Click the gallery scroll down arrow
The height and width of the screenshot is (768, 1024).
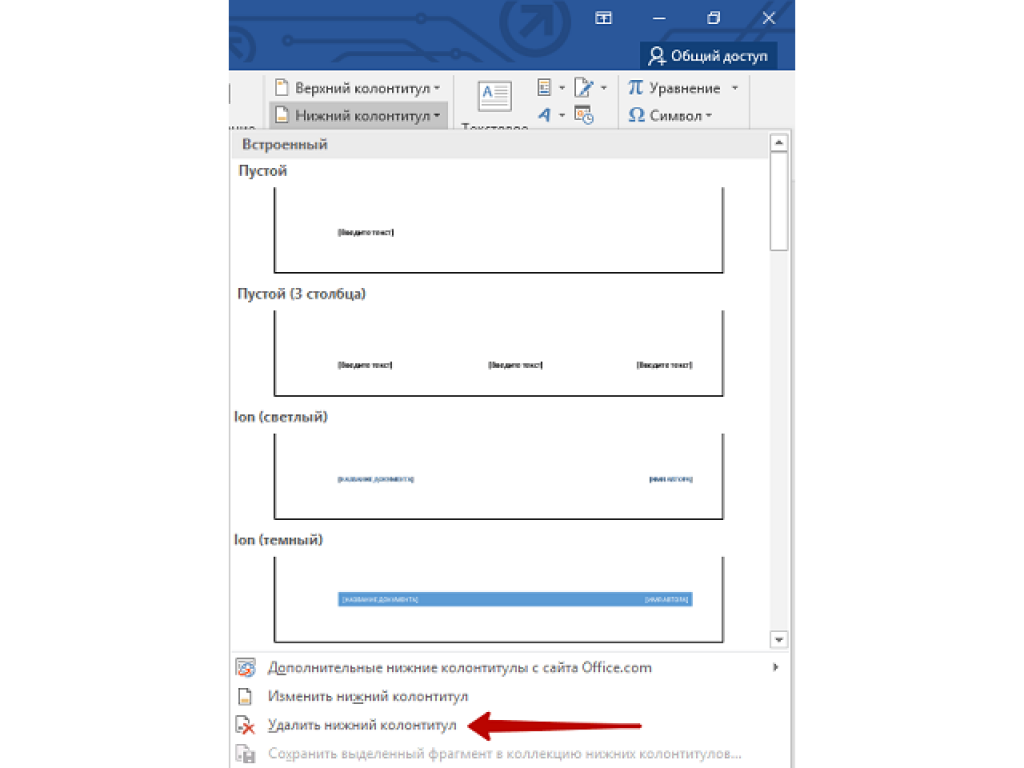coord(778,639)
